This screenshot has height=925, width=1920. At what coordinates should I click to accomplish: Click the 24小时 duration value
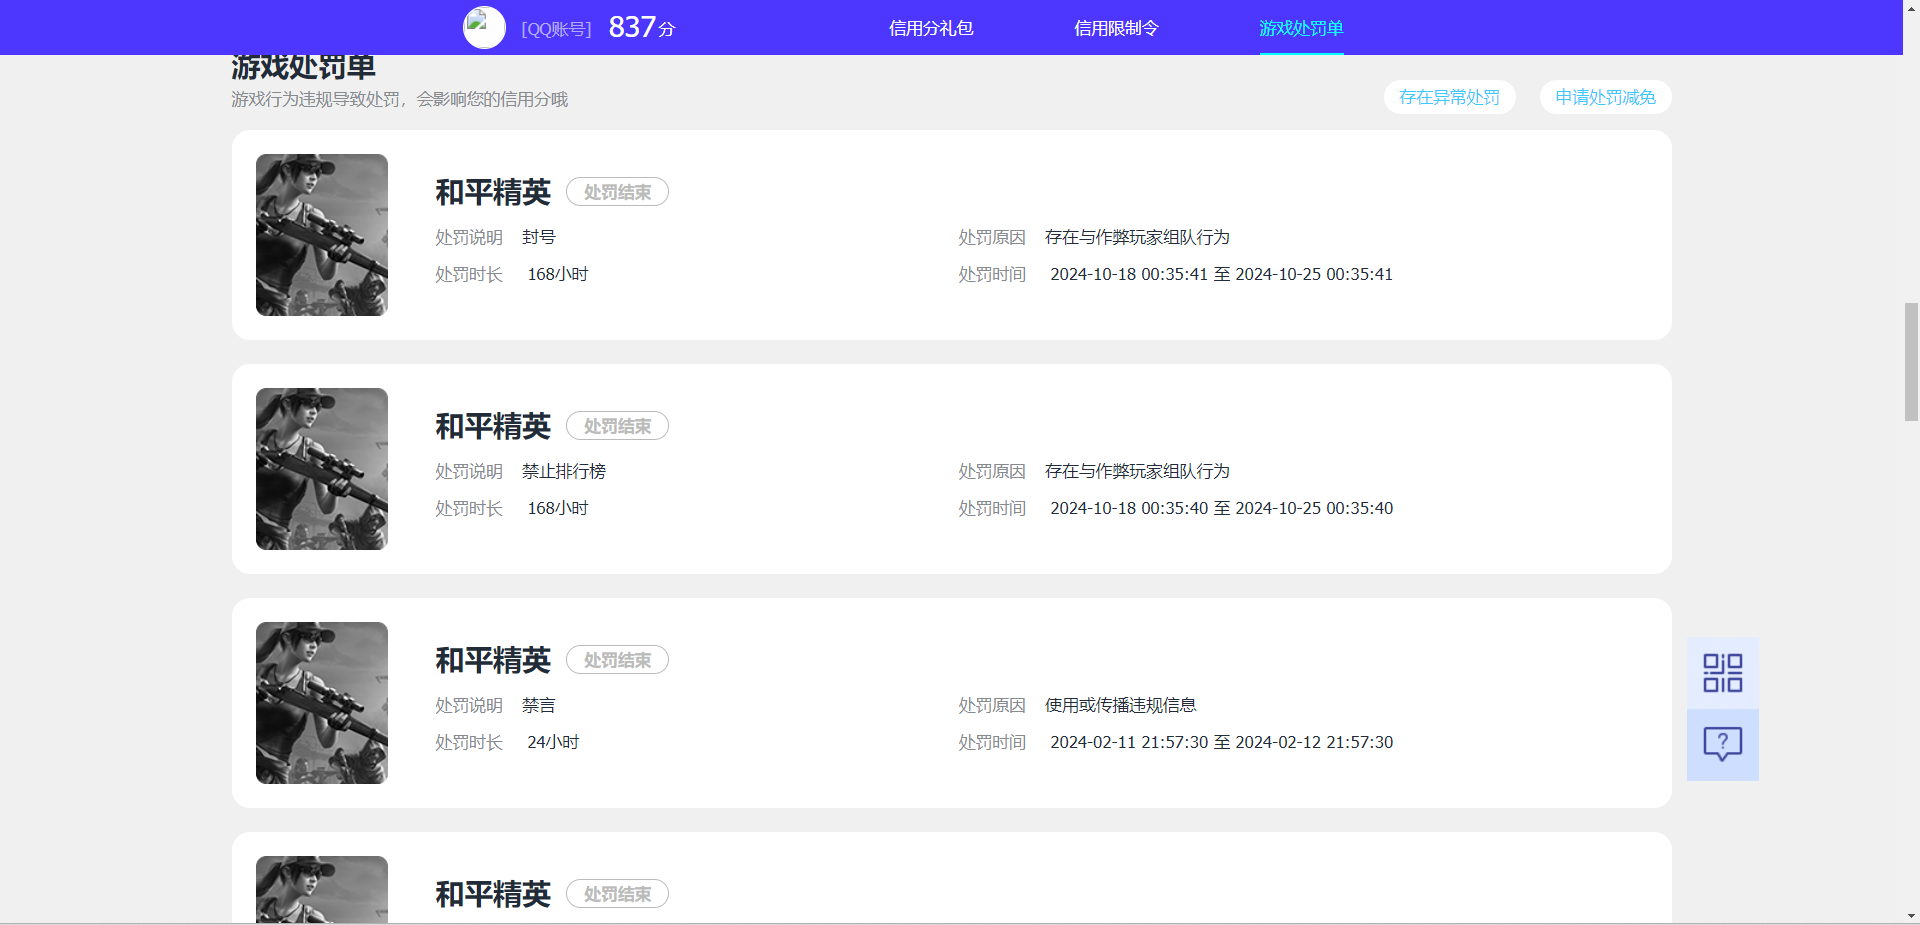click(553, 742)
